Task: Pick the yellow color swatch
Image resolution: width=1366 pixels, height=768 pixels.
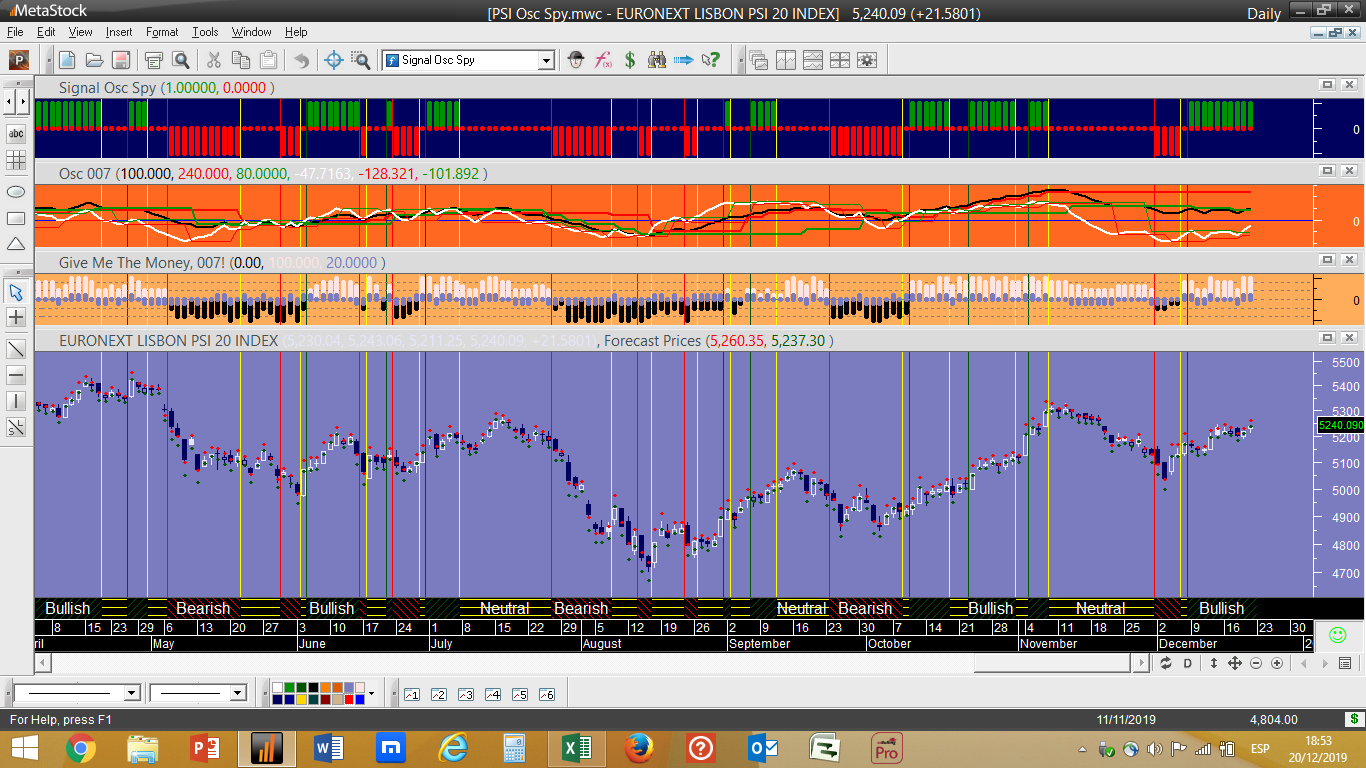Action: pyautogui.click(x=301, y=699)
